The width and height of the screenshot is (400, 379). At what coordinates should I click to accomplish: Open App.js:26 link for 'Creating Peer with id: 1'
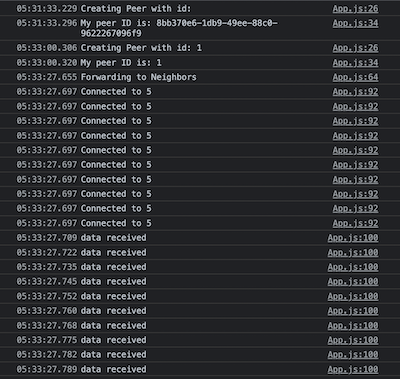(355, 48)
